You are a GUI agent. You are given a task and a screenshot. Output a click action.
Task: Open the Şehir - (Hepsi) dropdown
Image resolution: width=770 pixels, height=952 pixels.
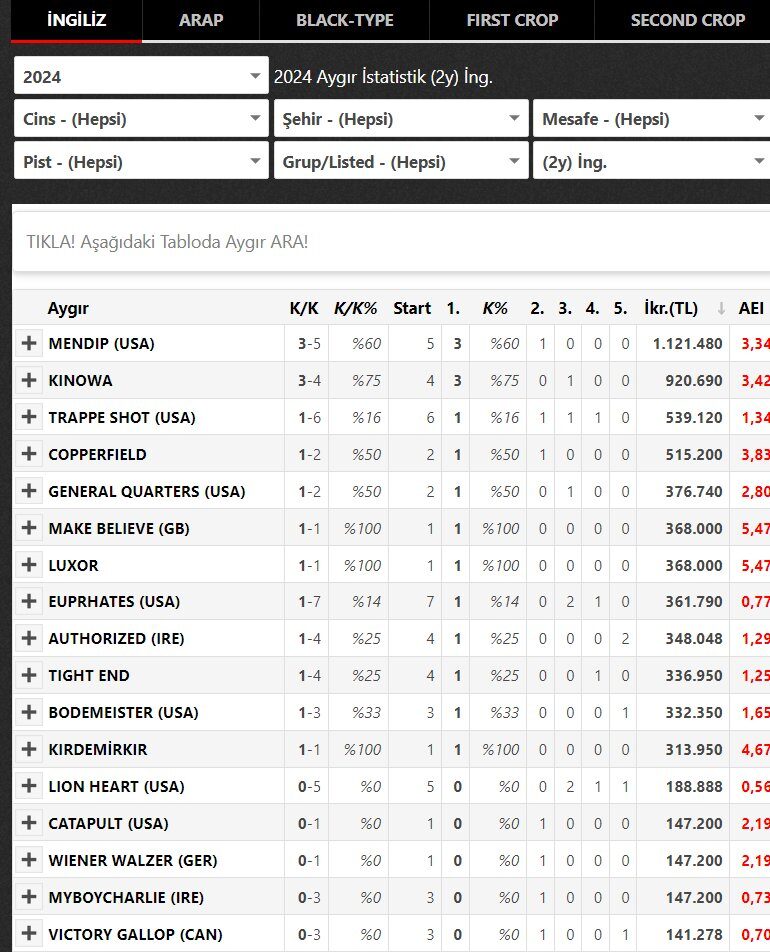401,118
